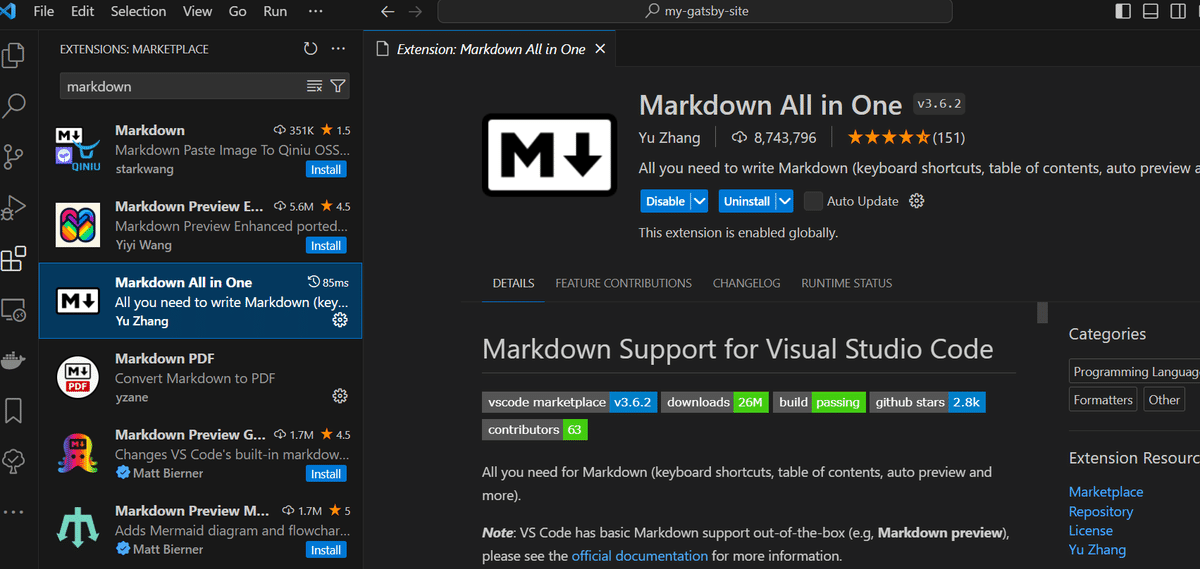Toggle secondary side bar layout icon

1179,12
